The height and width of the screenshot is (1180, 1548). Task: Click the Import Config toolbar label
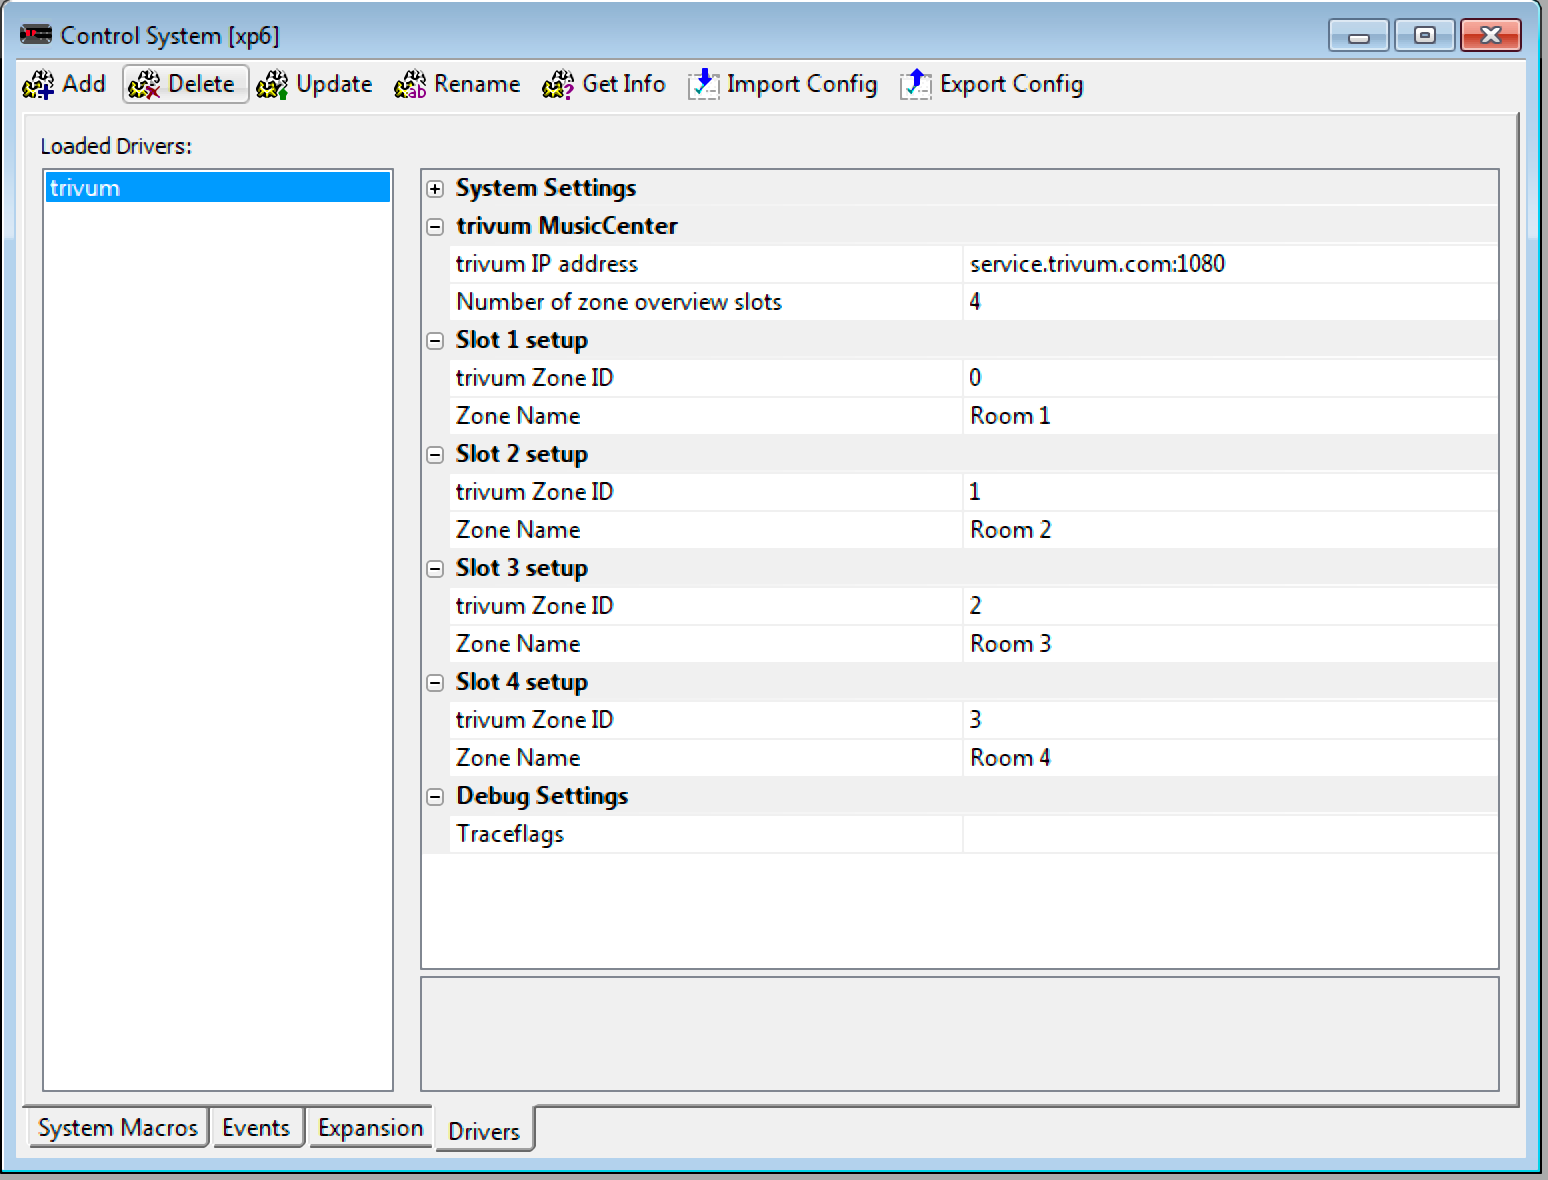802,84
